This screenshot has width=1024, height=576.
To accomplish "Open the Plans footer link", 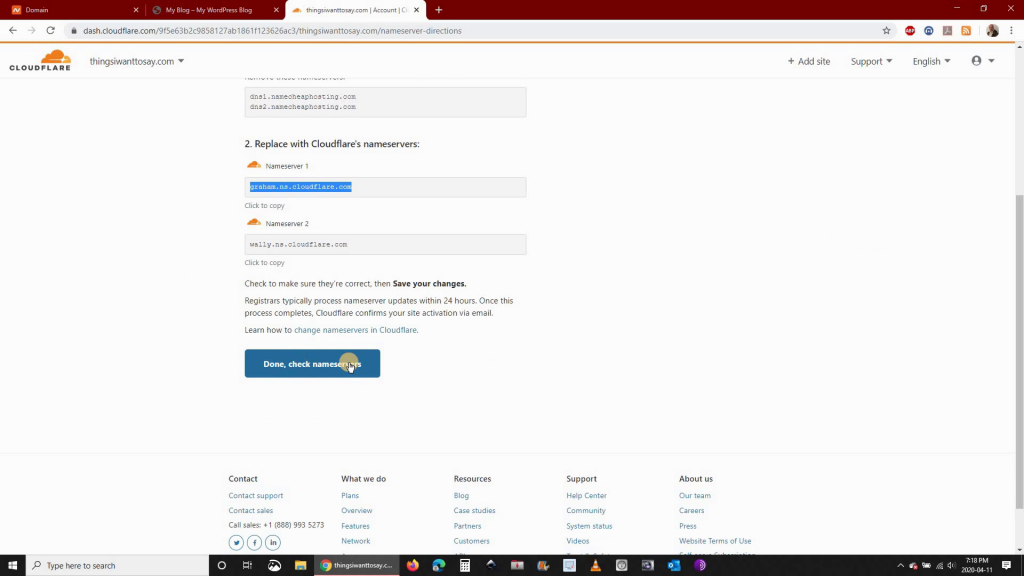I will coord(350,496).
